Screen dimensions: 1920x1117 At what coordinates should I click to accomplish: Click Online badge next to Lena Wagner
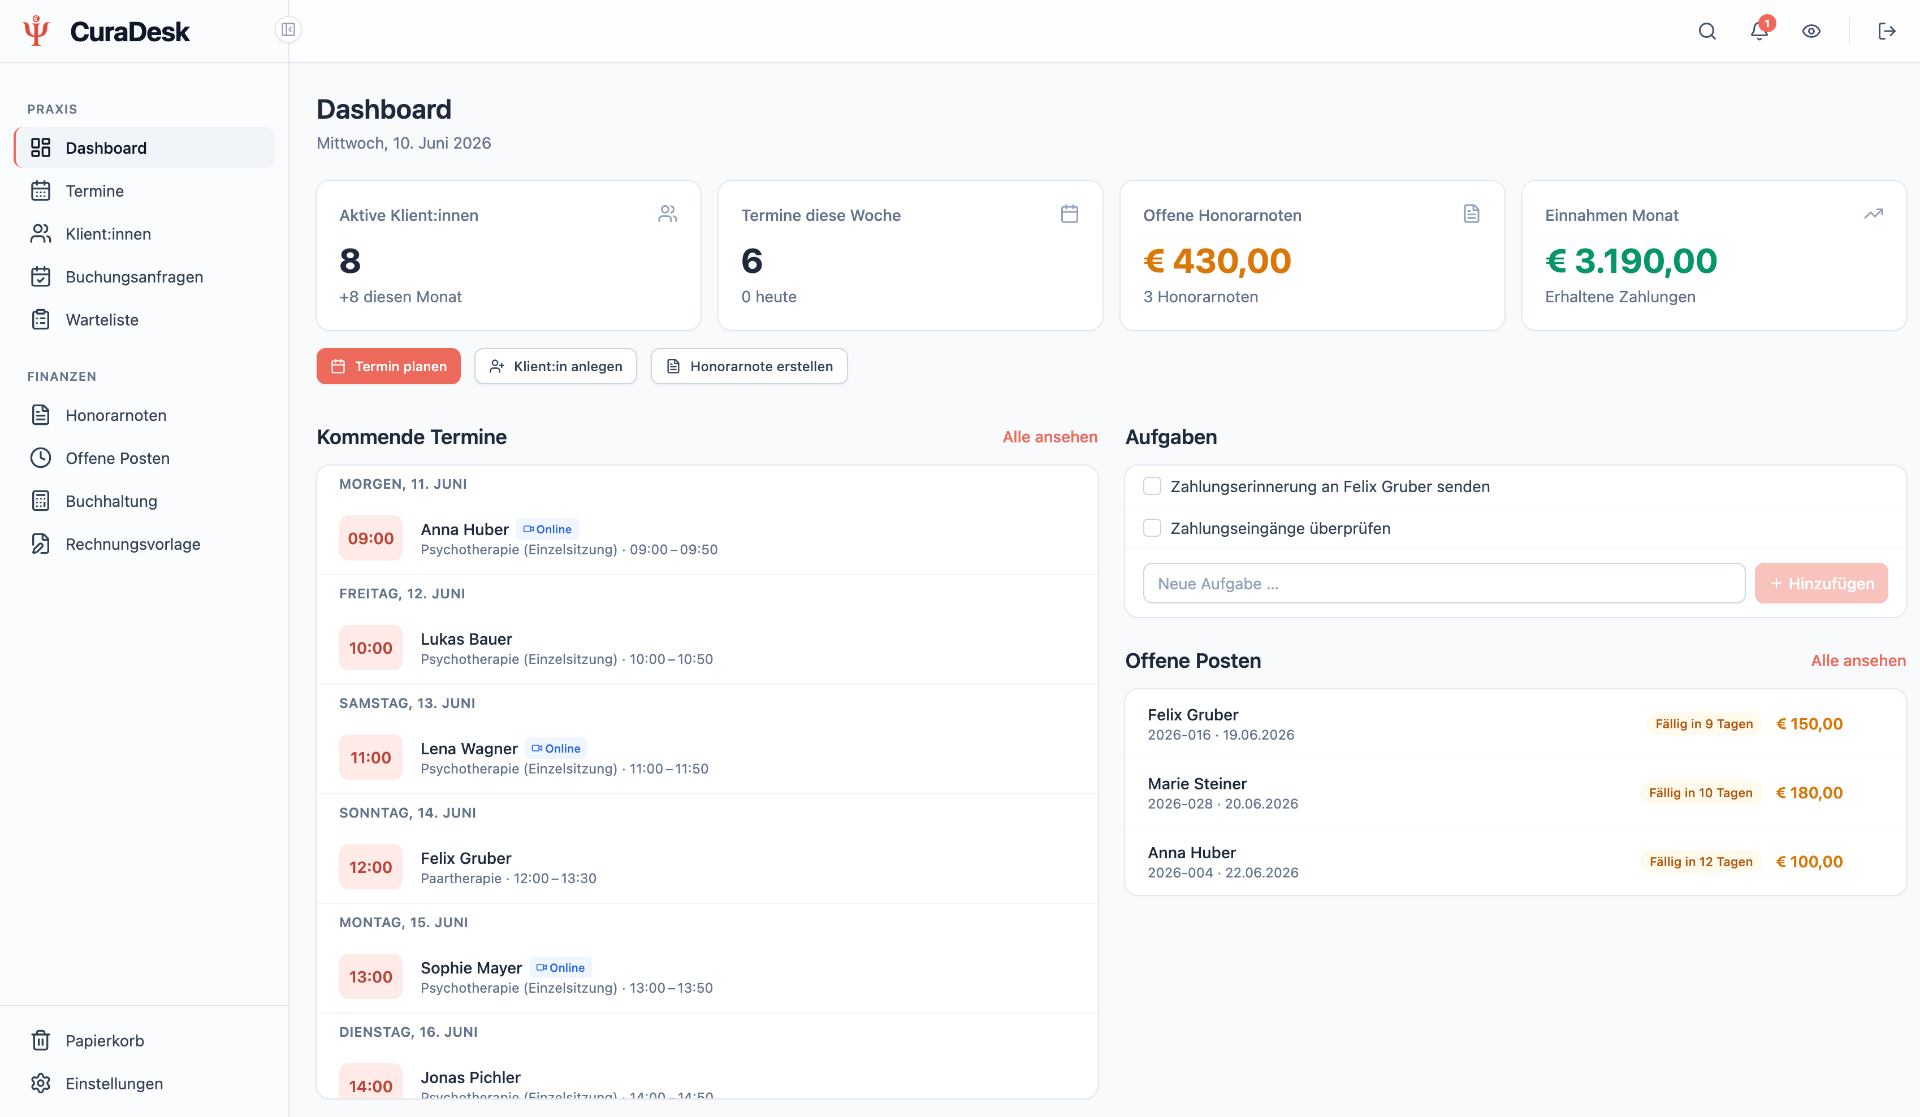pyautogui.click(x=557, y=748)
